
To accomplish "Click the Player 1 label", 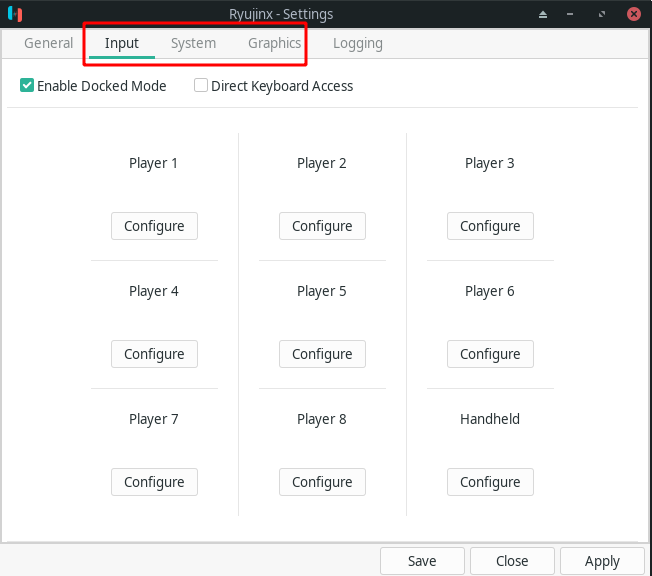I will [153, 163].
